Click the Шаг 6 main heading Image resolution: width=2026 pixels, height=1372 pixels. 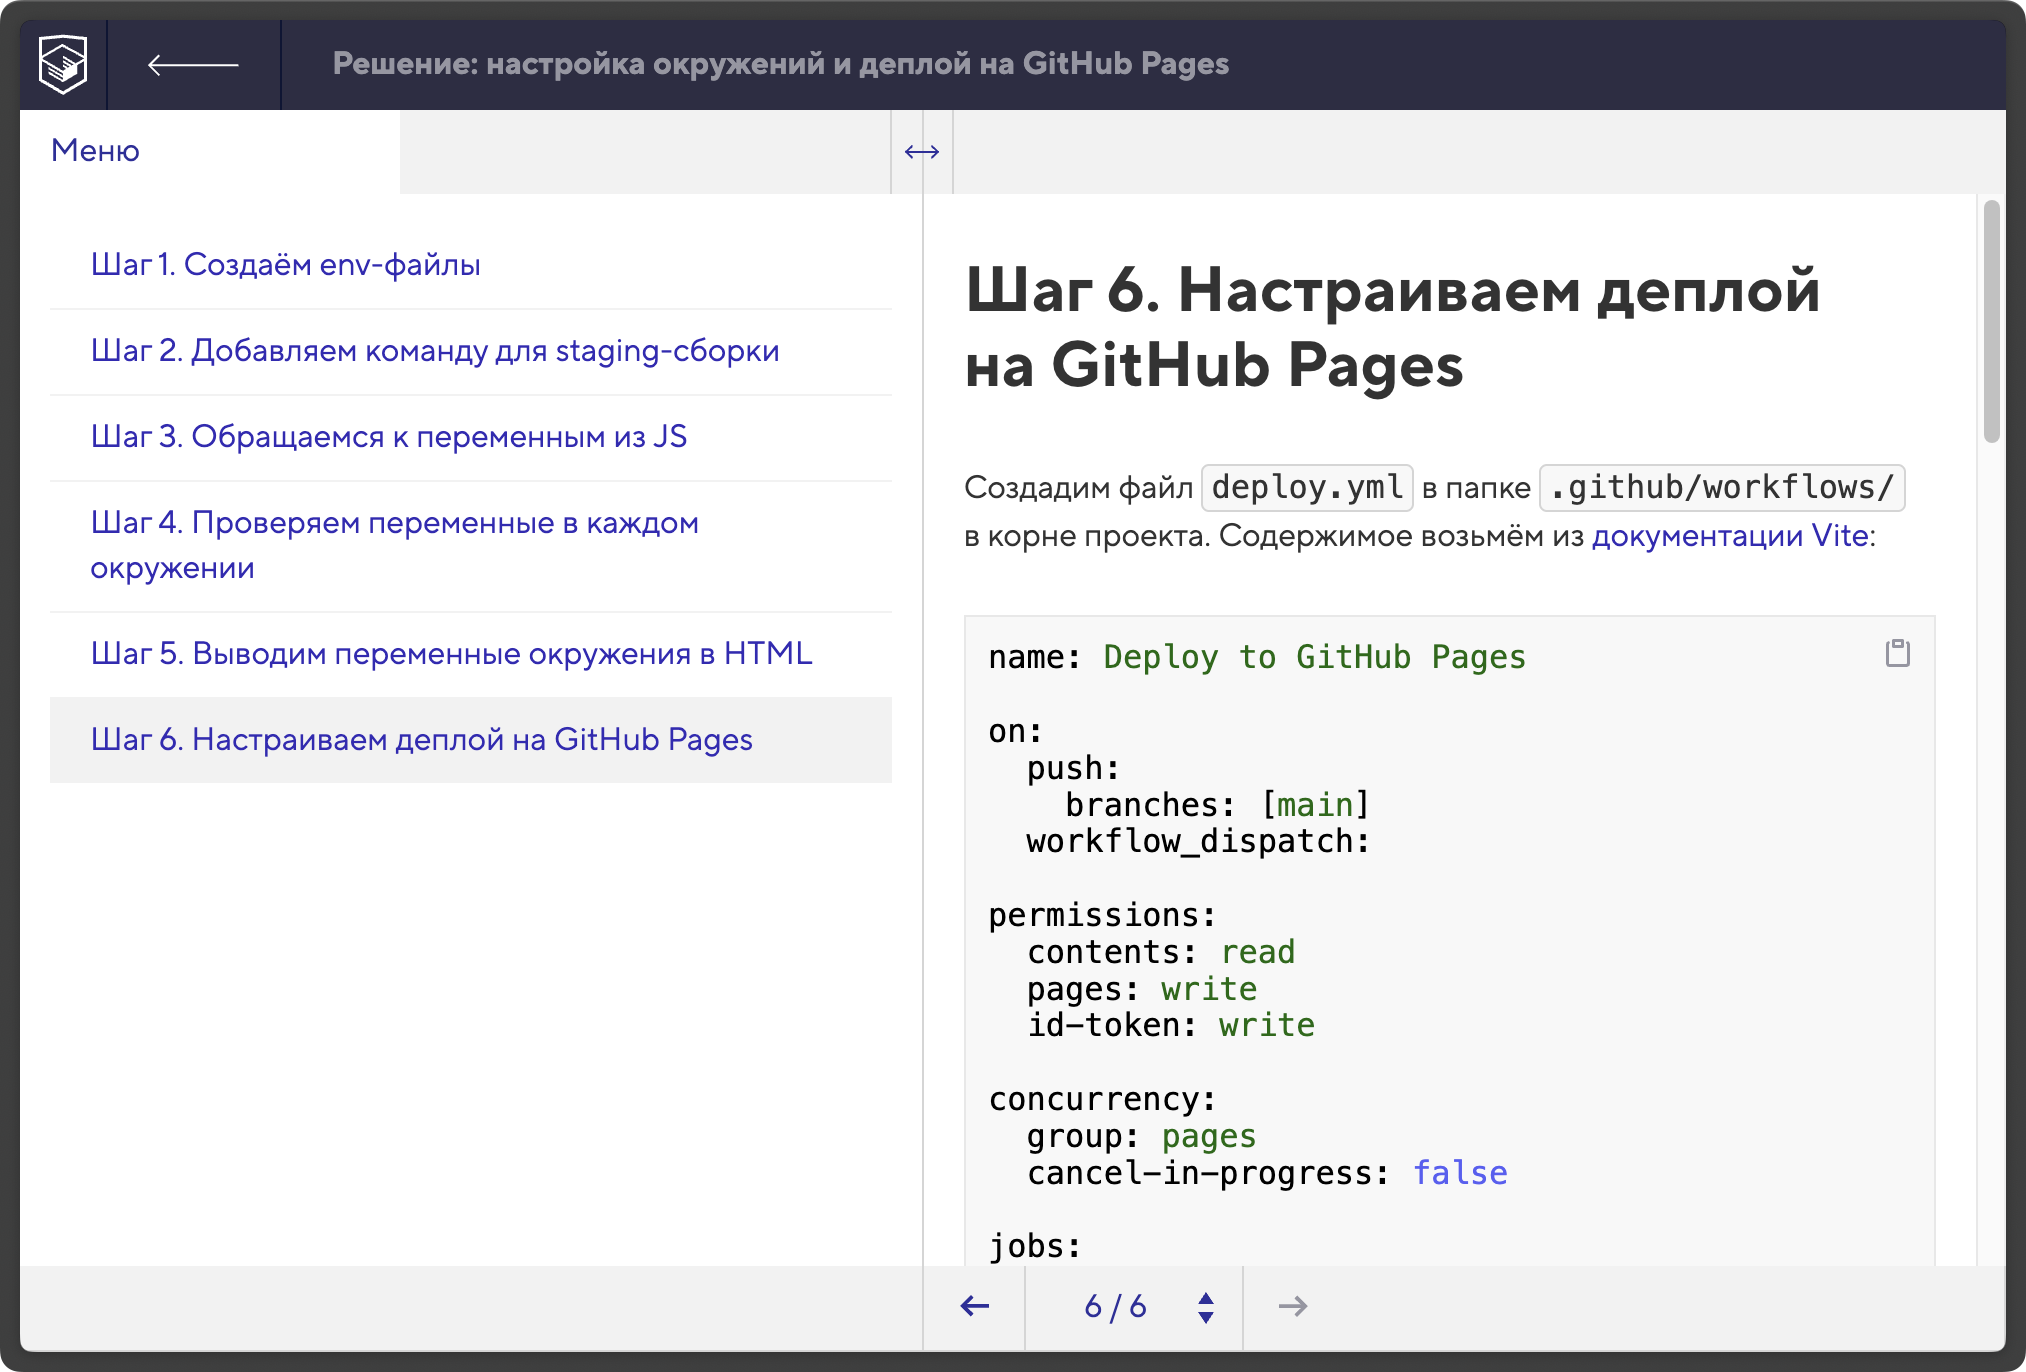(x=1391, y=327)
